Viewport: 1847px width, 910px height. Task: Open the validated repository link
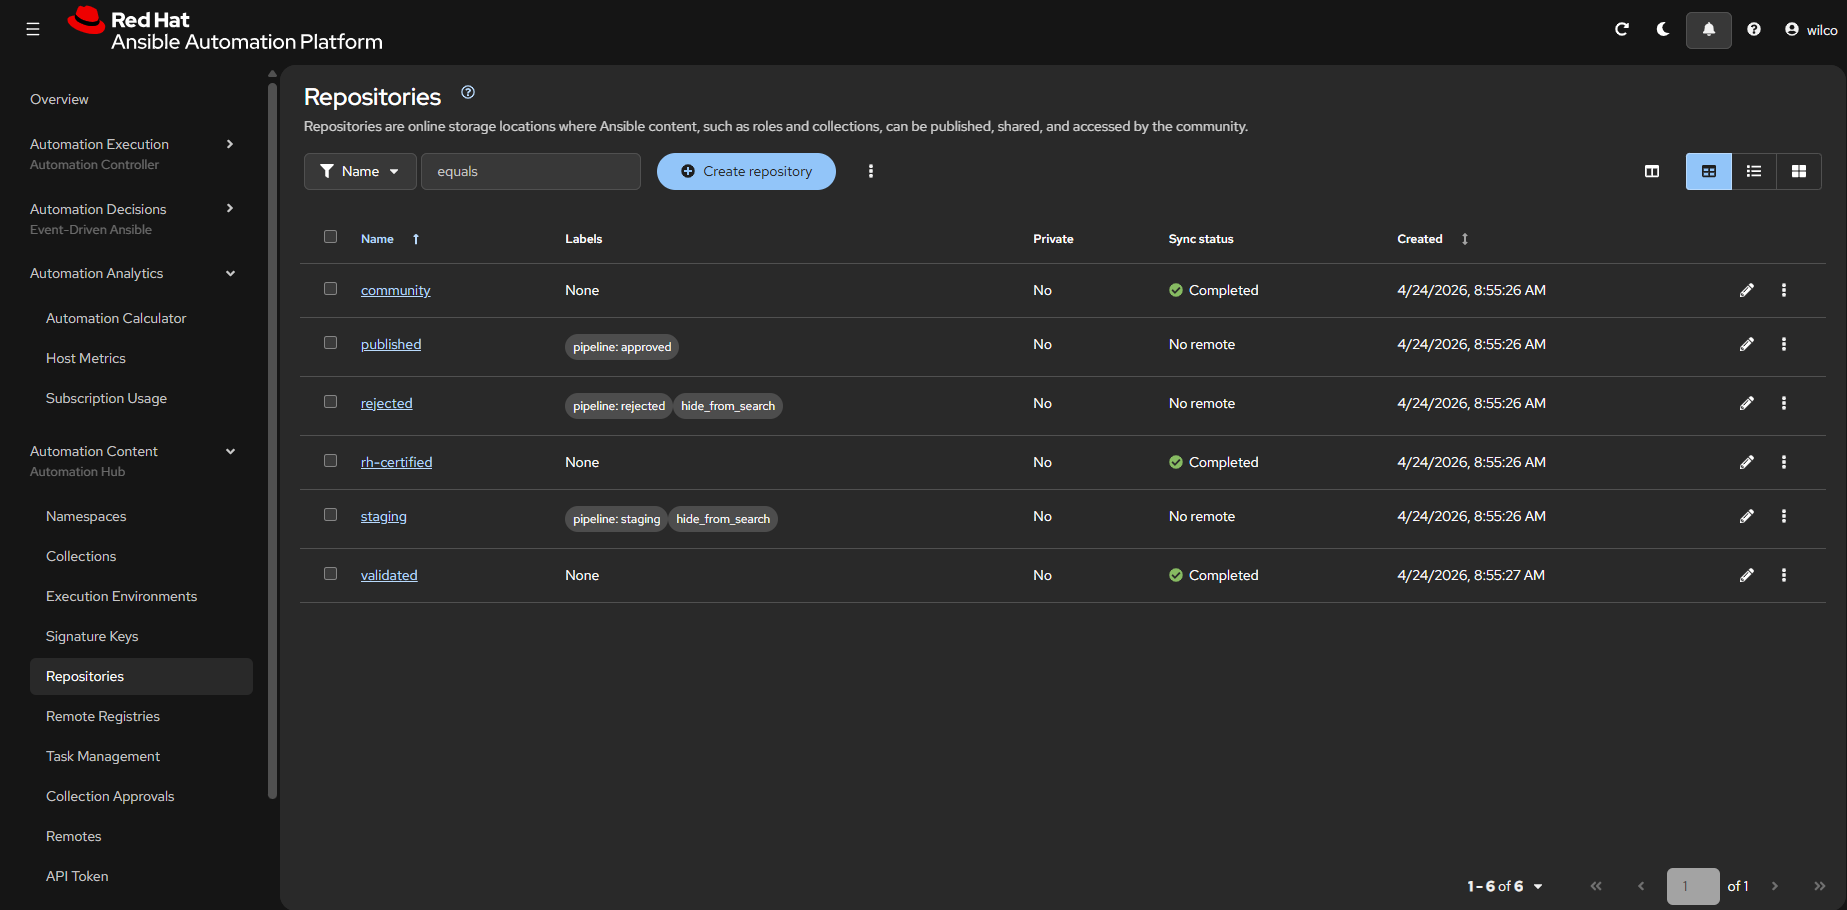(x=389, y=575)
